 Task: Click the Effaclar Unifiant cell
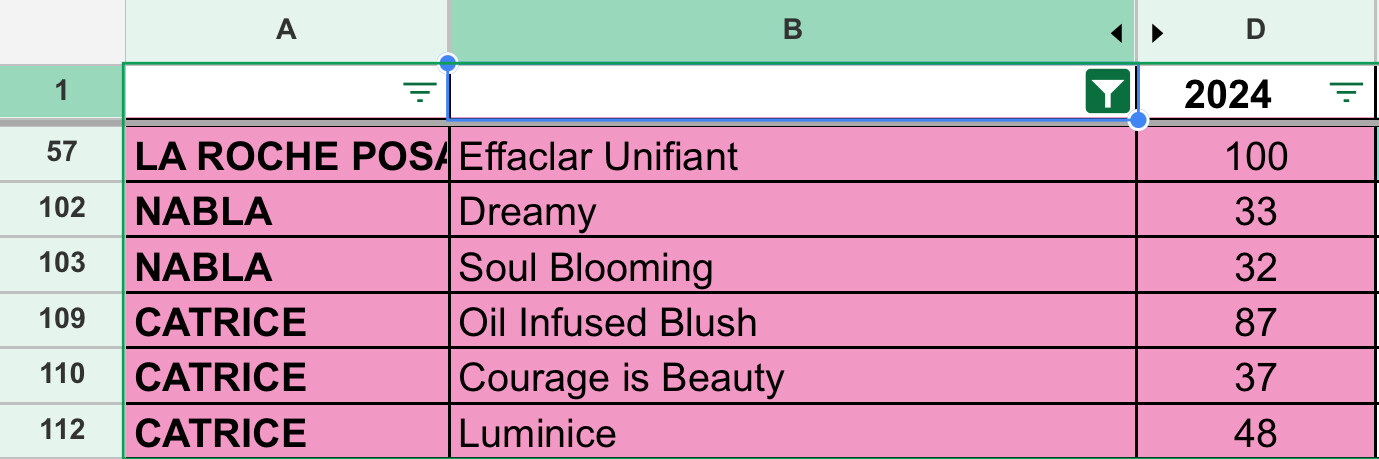click(792, 156)
